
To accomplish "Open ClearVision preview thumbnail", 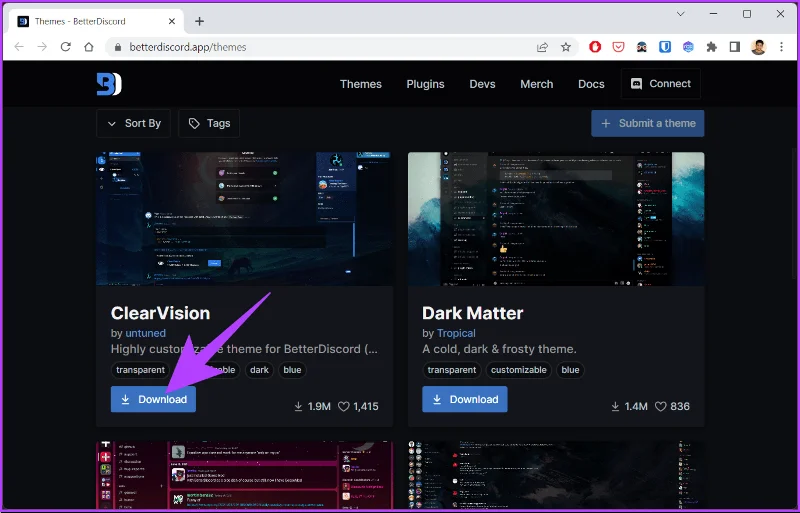I will [x=244, y=218].
